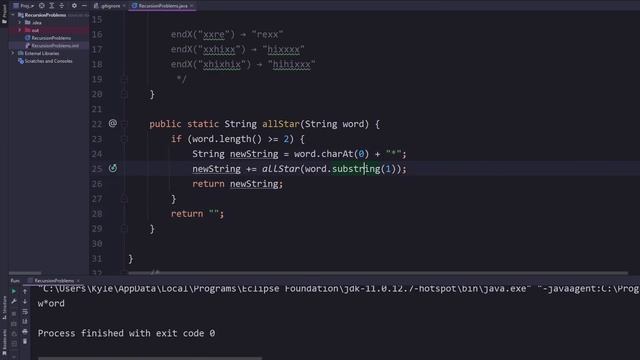Click the fold marker at line 19 comment end
The width and height of the screenshot is (640, 360).
tap(124, 79)
